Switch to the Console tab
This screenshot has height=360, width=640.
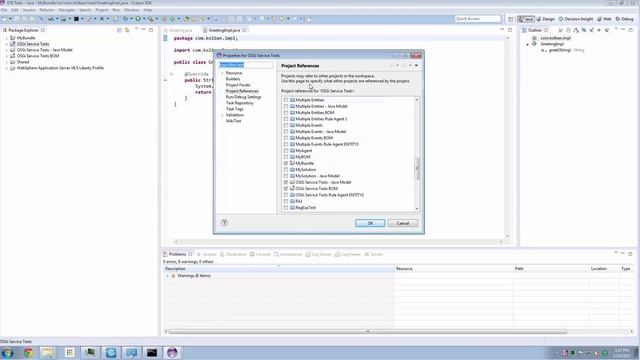(x=260, y=254)
